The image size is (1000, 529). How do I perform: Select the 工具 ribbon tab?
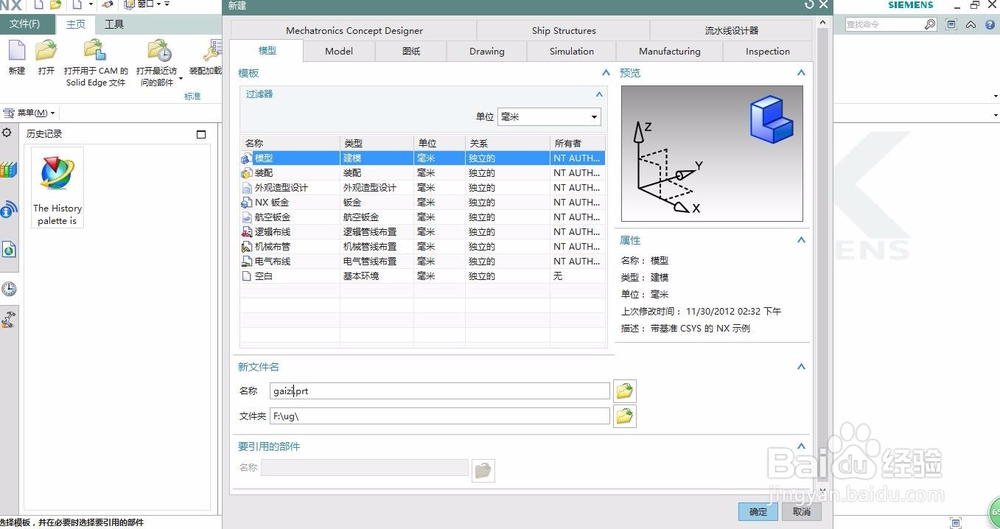114,24
